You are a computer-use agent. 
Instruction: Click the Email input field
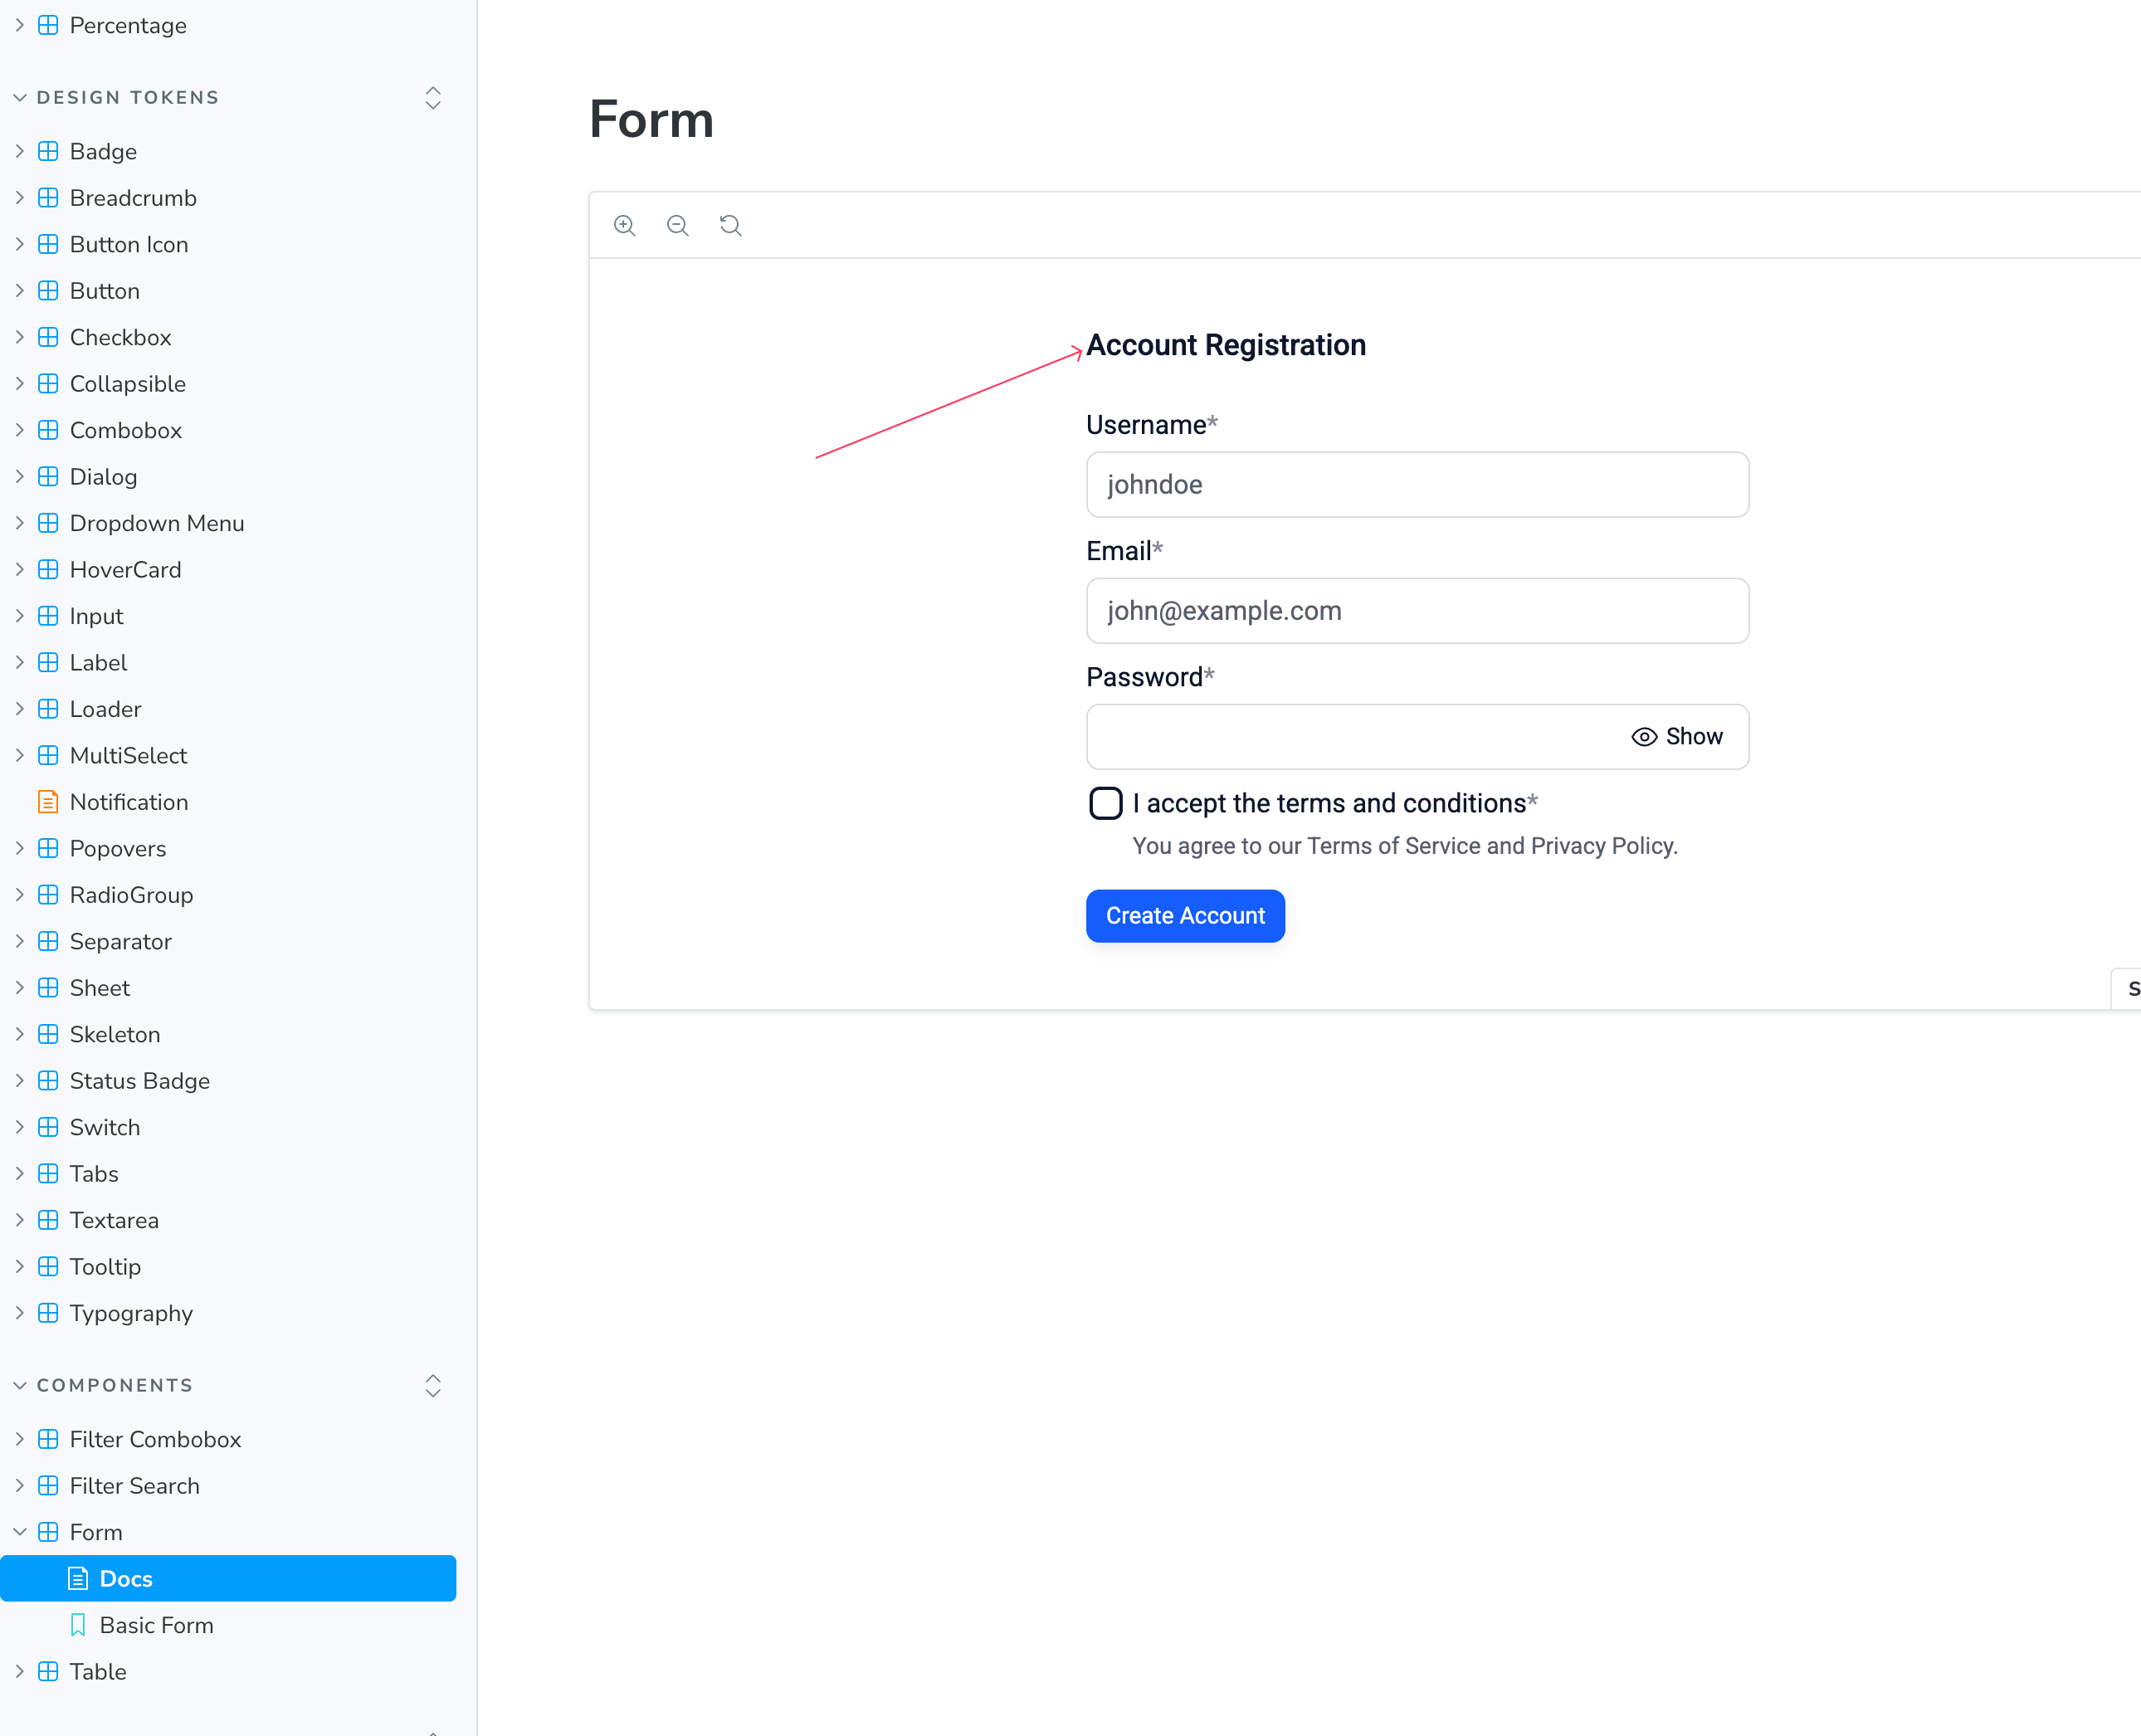coord(1418,611)
